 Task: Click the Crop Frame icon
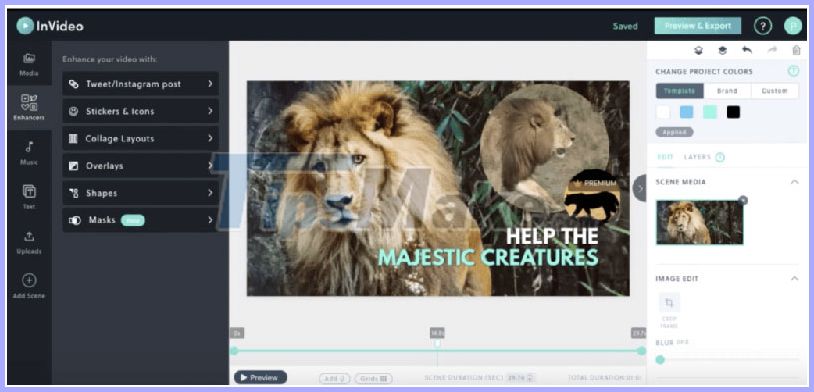click(669, 302)
